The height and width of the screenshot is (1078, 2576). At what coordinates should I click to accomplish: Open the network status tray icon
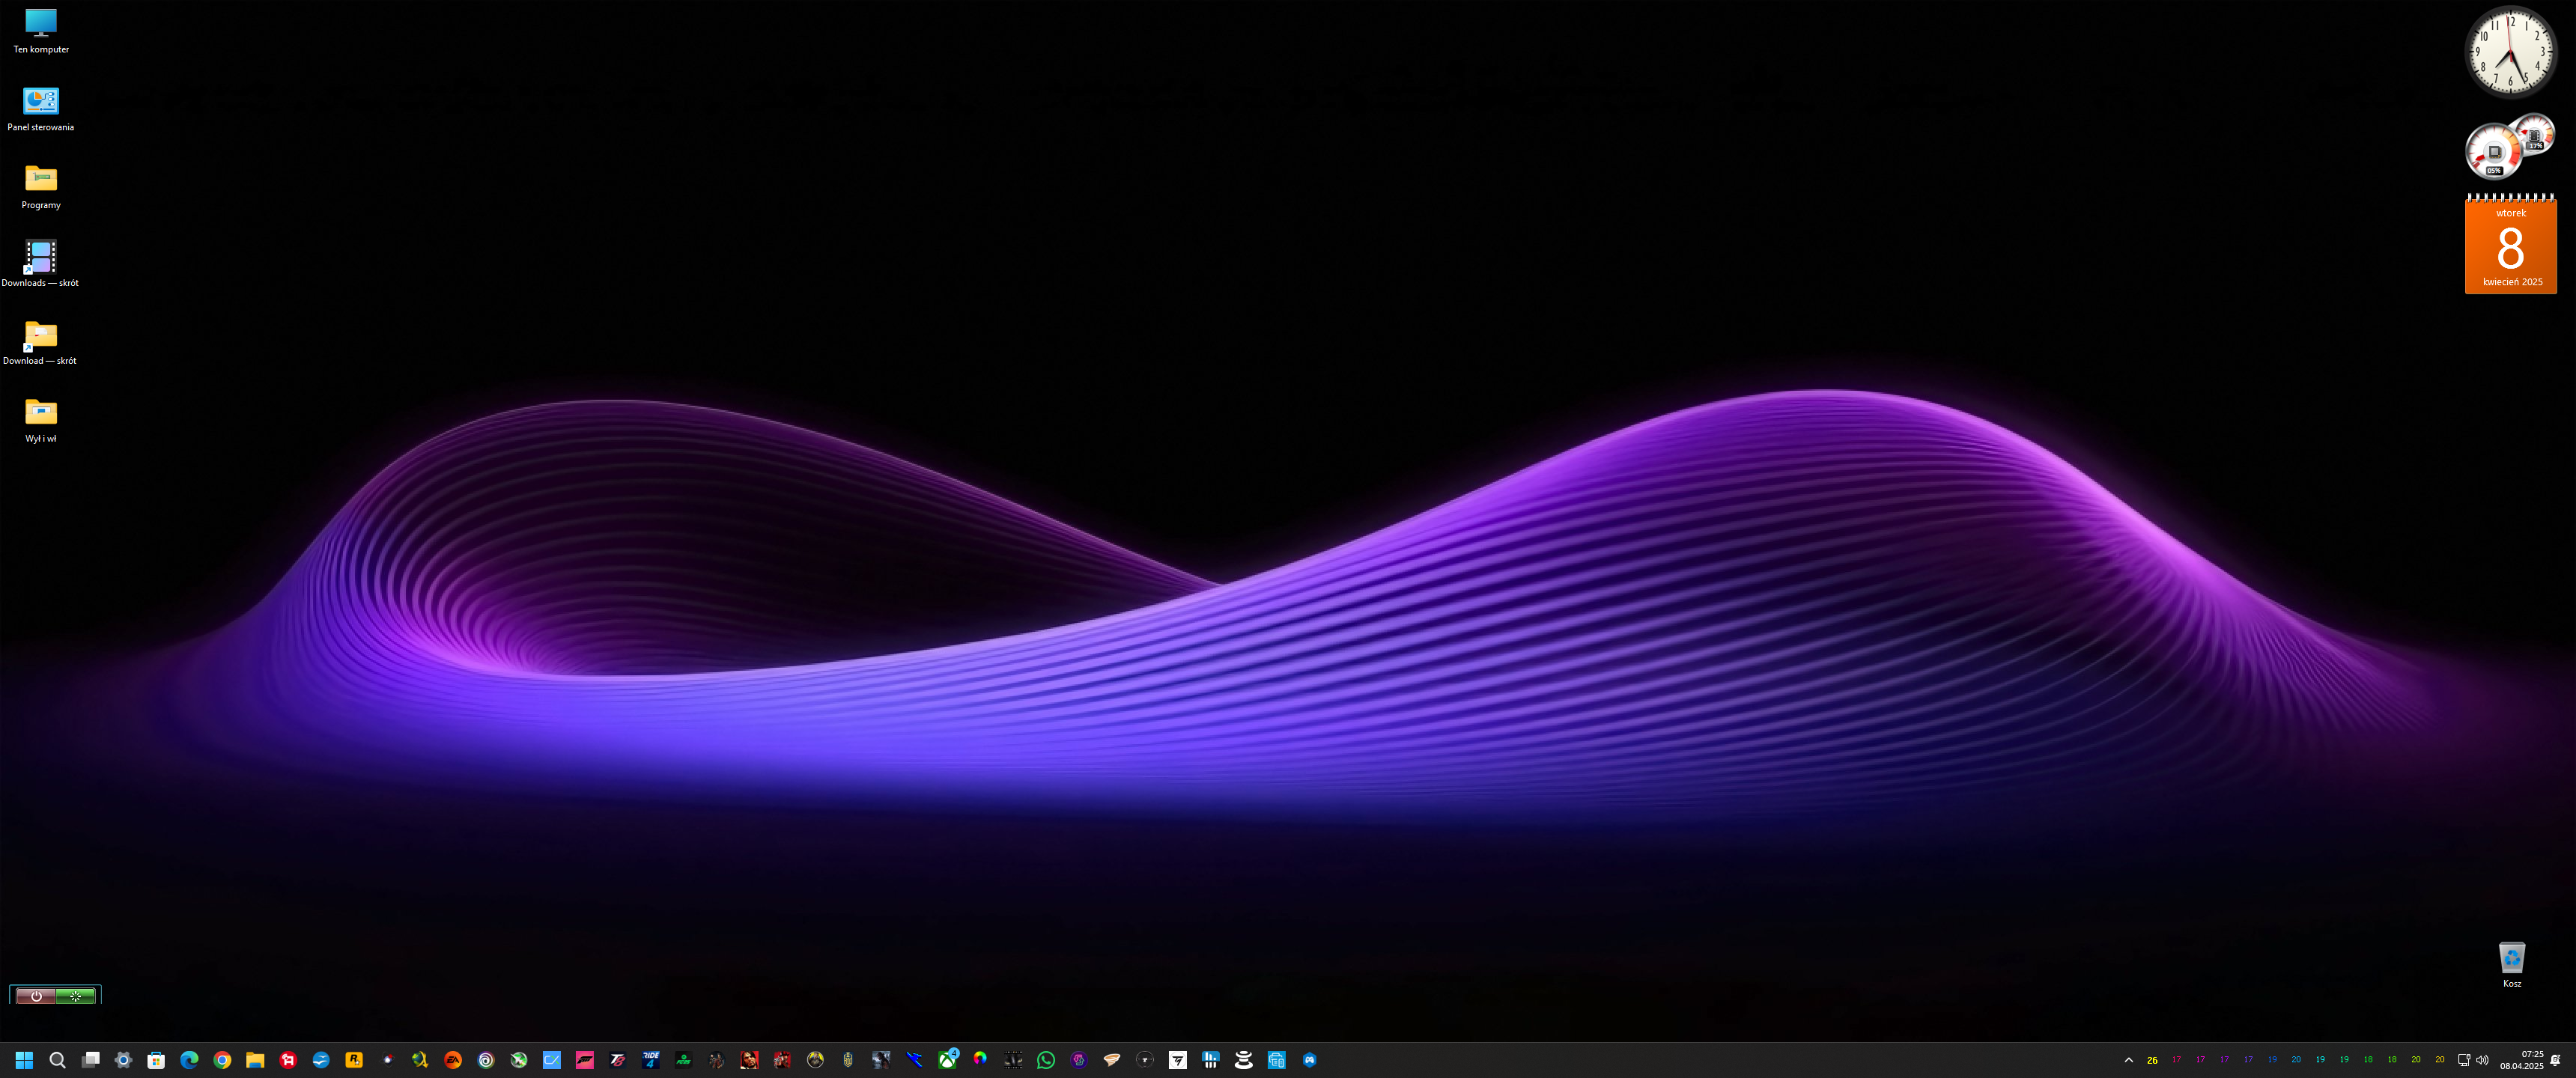coord(2463,1060)
